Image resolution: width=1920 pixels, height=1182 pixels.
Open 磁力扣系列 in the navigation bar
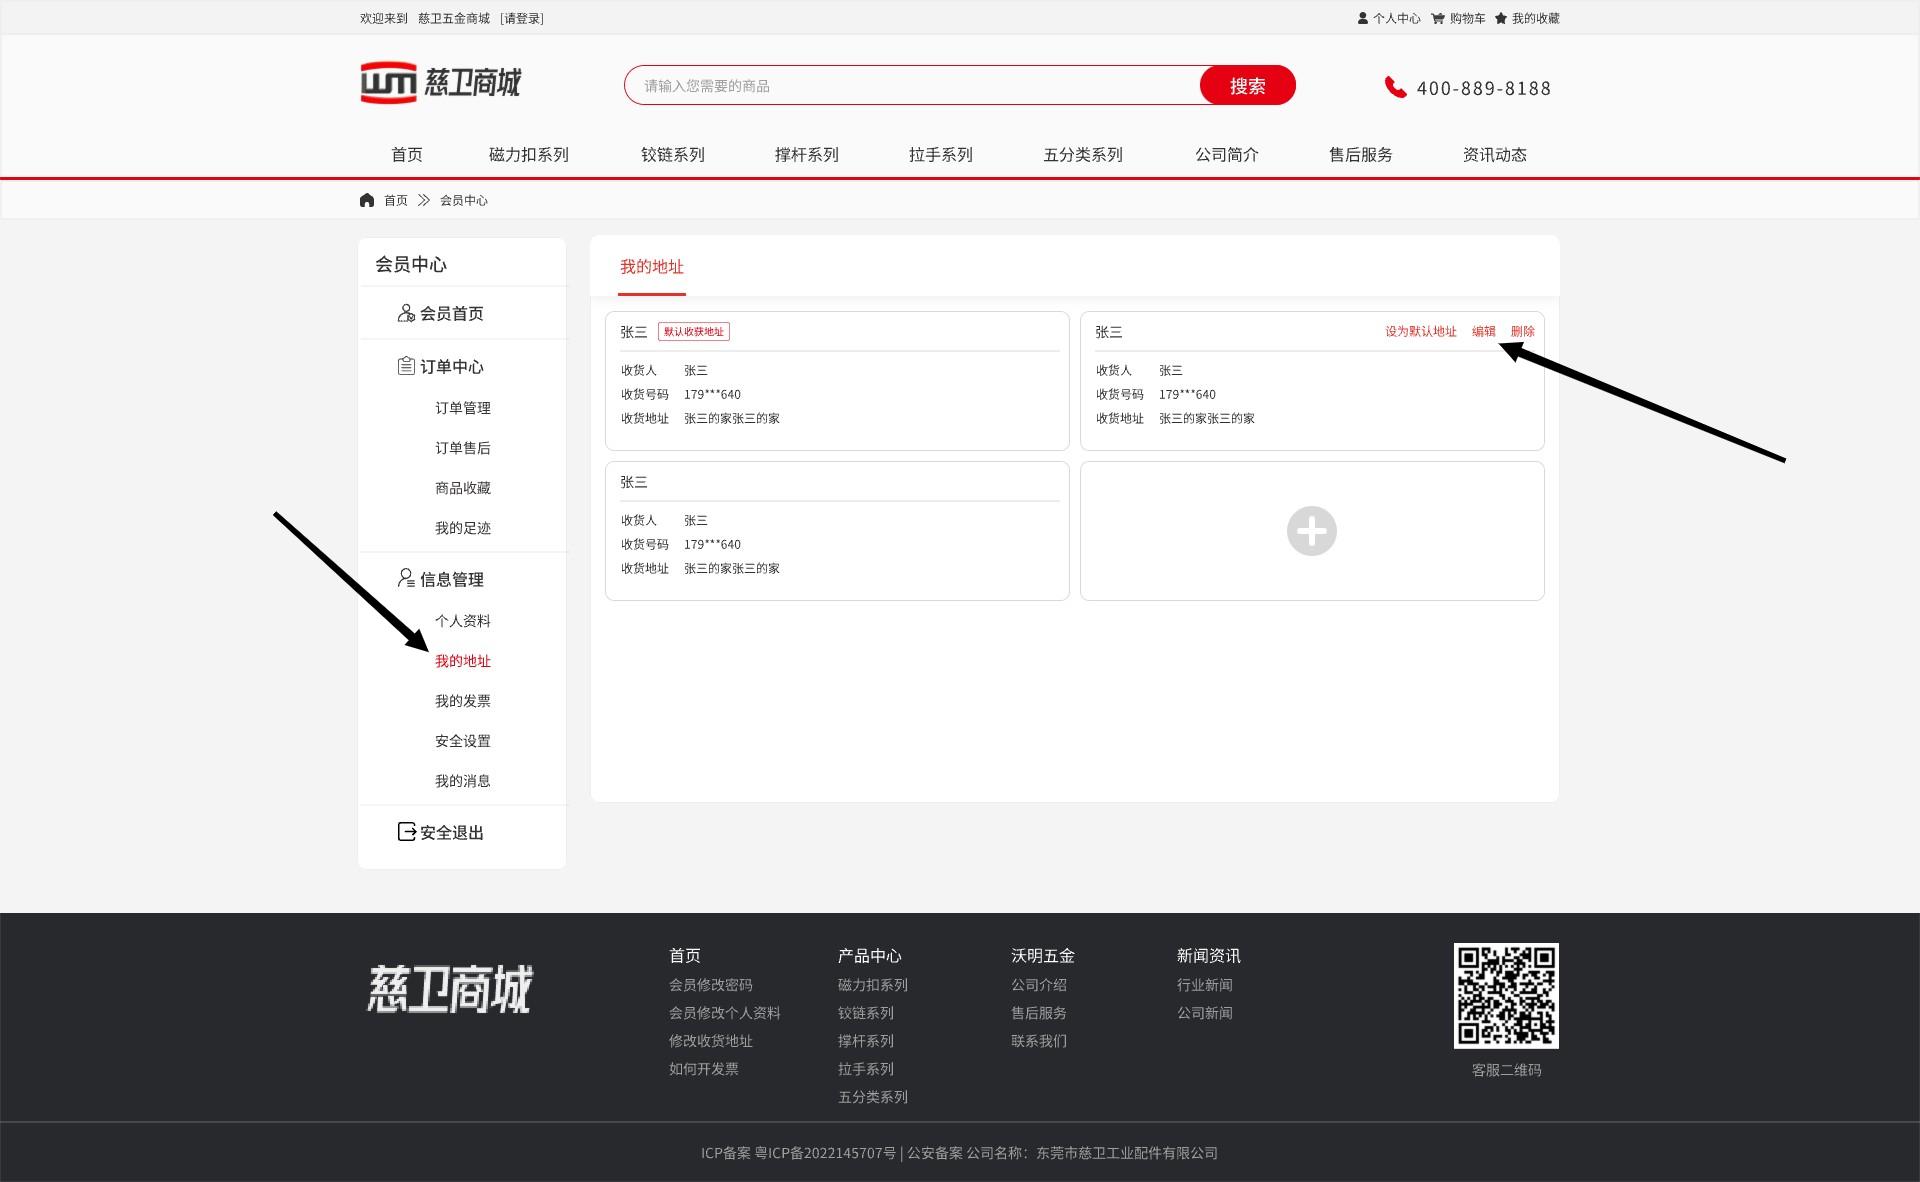click(x=528, y=155)
